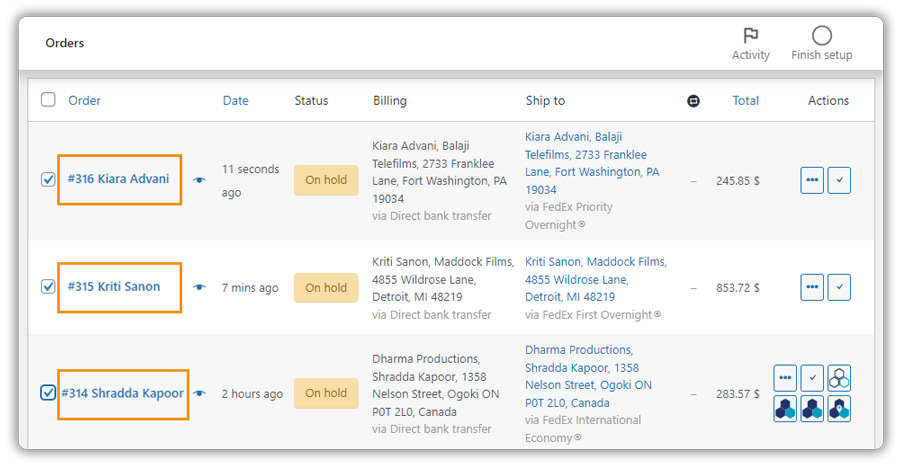Open order #315 Kriti Sanon
The width and height of the screenshot is (900, 464).
coord(114,287)
